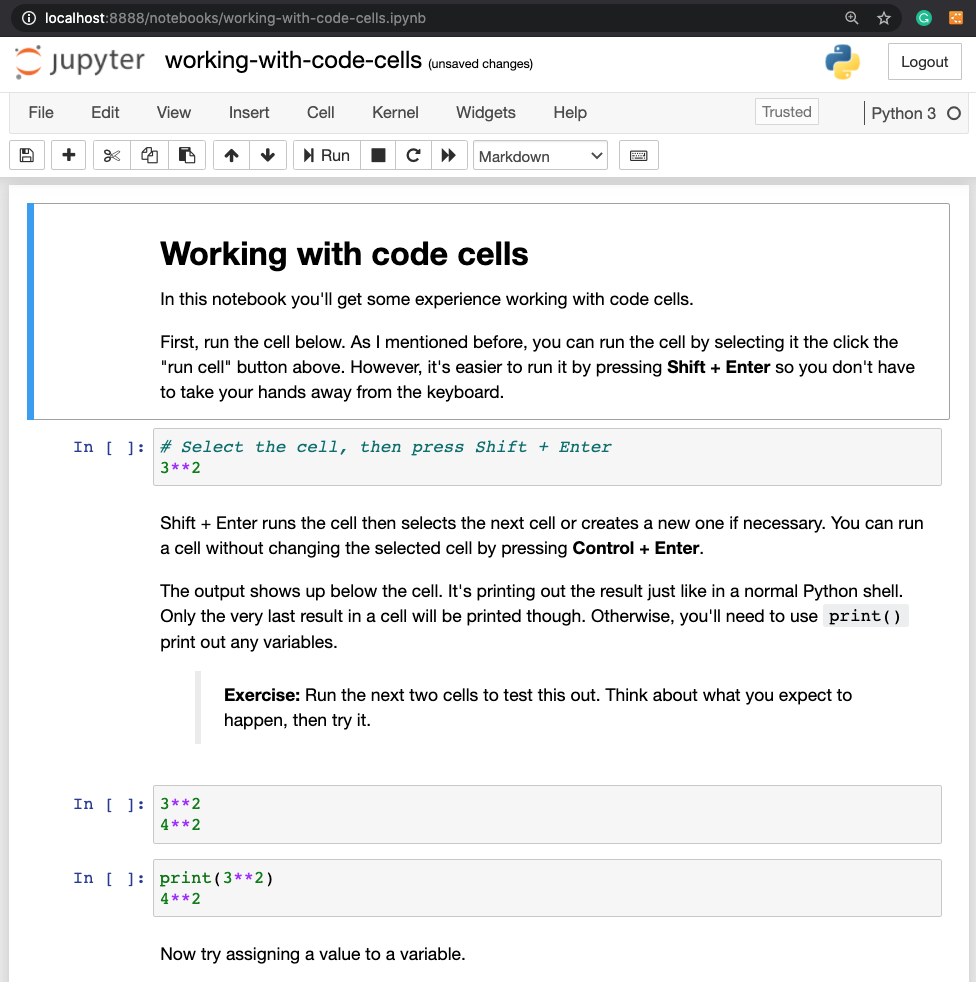Open the cell type dropdown showing Markdown
Screen dimensions: 976x982
point(540,155)
